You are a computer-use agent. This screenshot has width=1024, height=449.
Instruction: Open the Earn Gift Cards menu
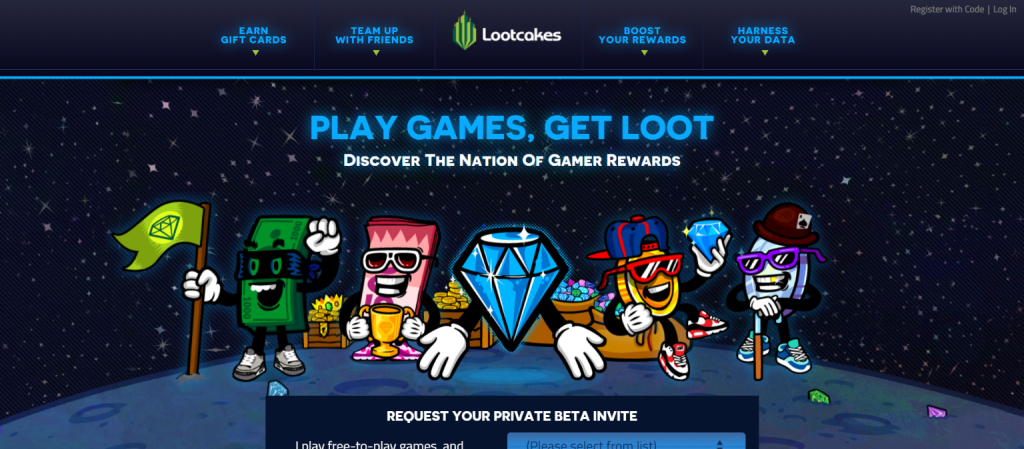tap(253, 36)
